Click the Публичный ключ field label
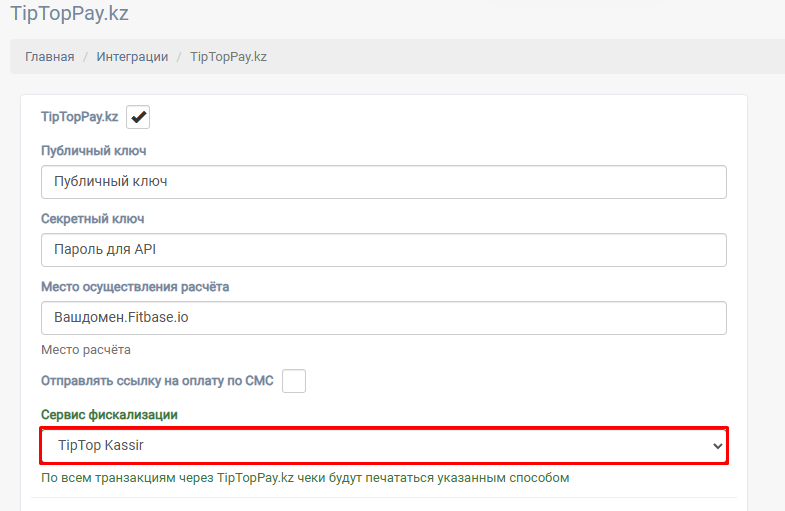 (94, 151)
